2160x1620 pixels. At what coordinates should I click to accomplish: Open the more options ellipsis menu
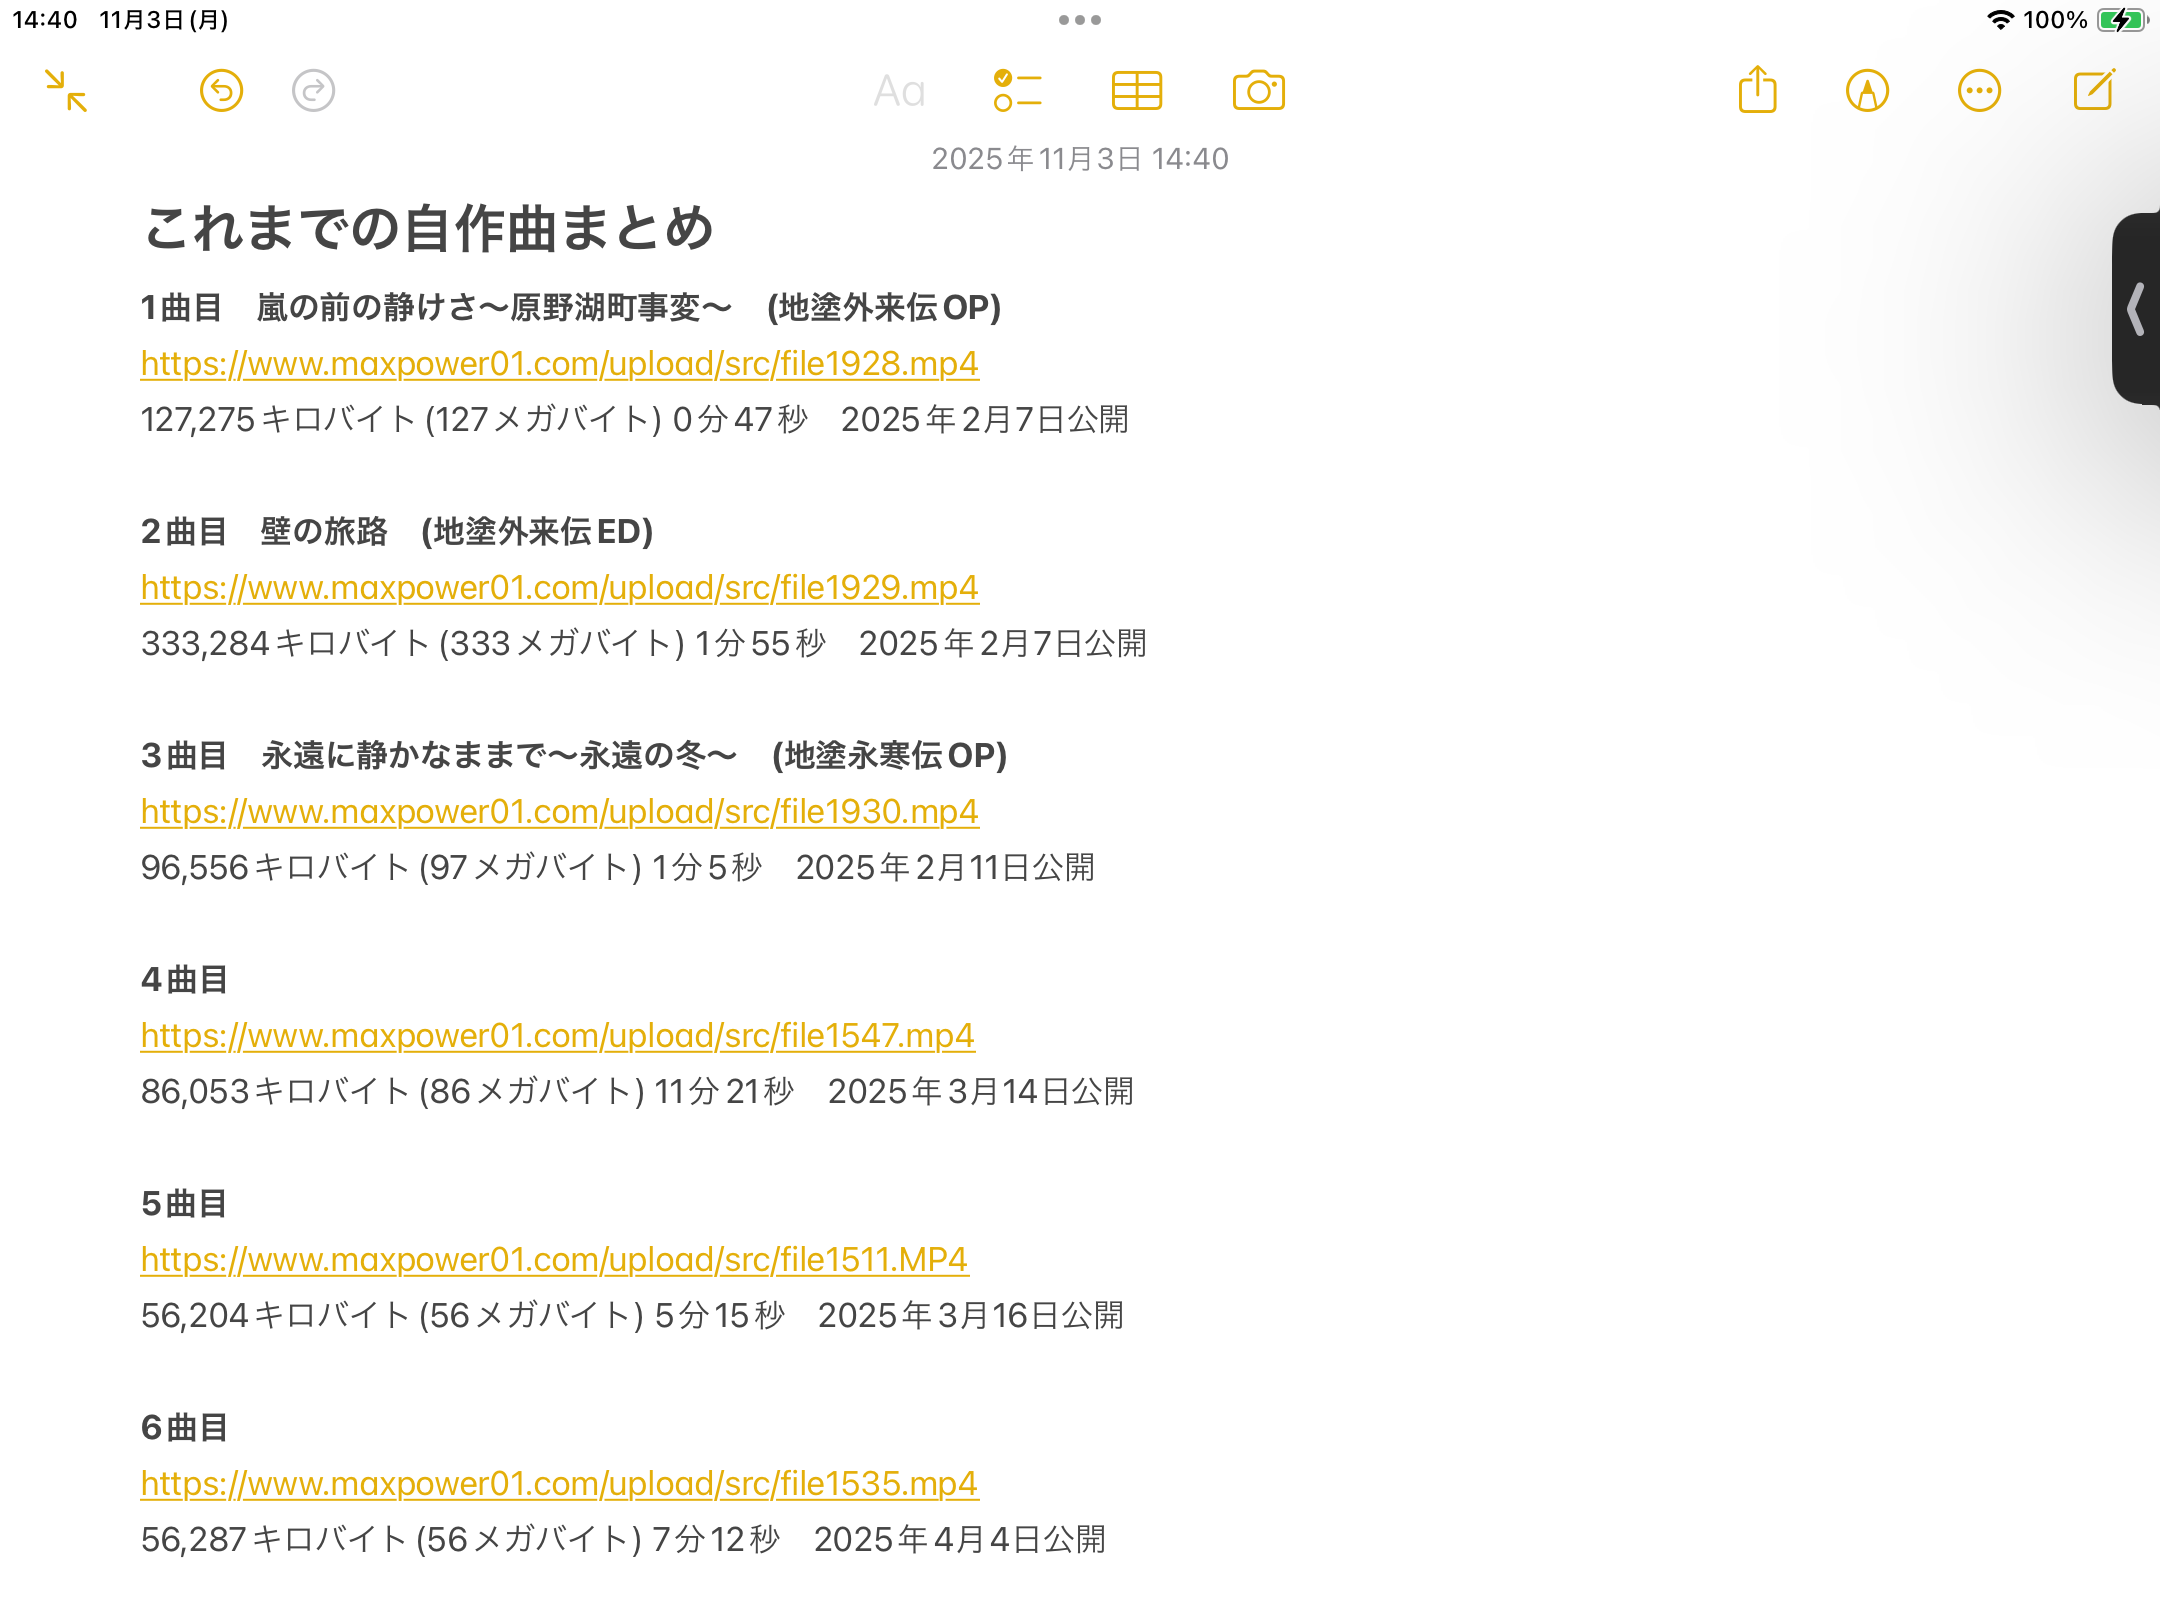[x=1979, y=91]
